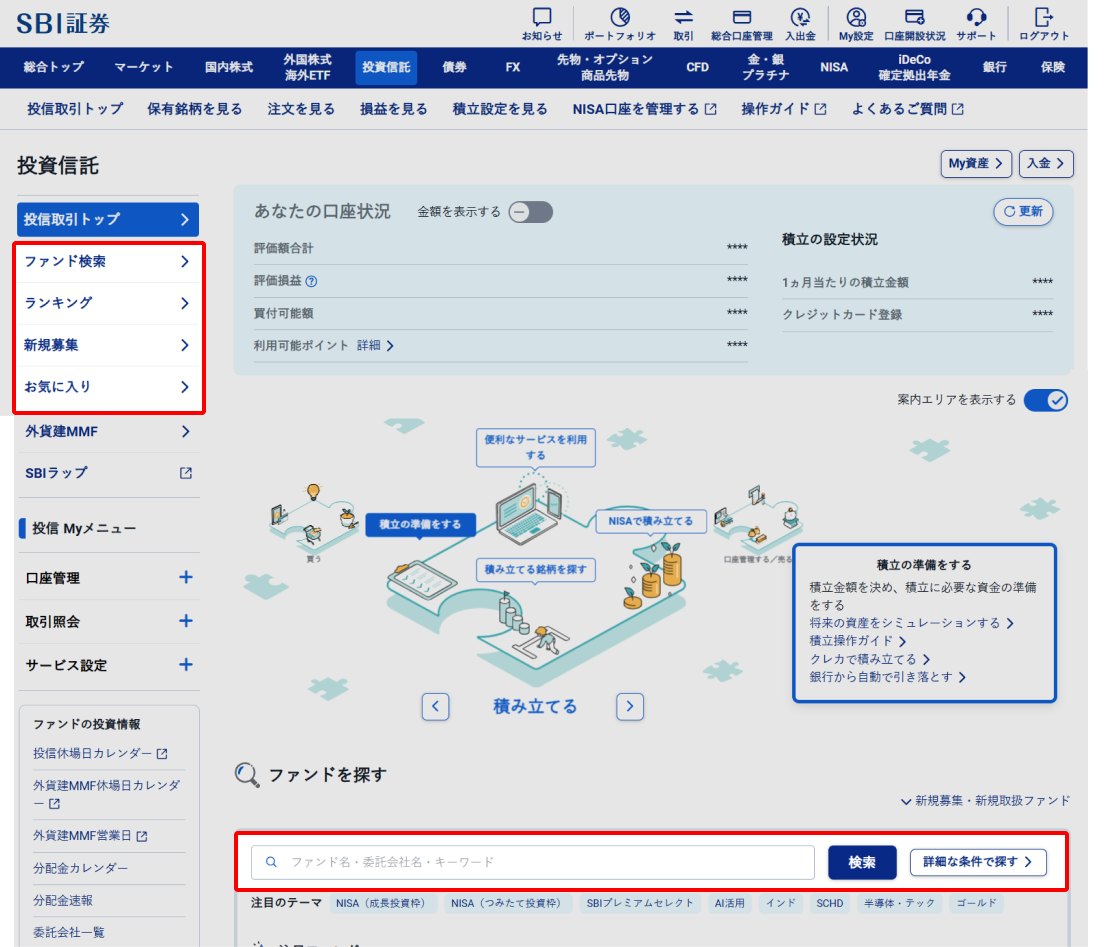Click the help icon beside 評価損益
Viewport: 1120px width, 947px height.
[311, 281]
